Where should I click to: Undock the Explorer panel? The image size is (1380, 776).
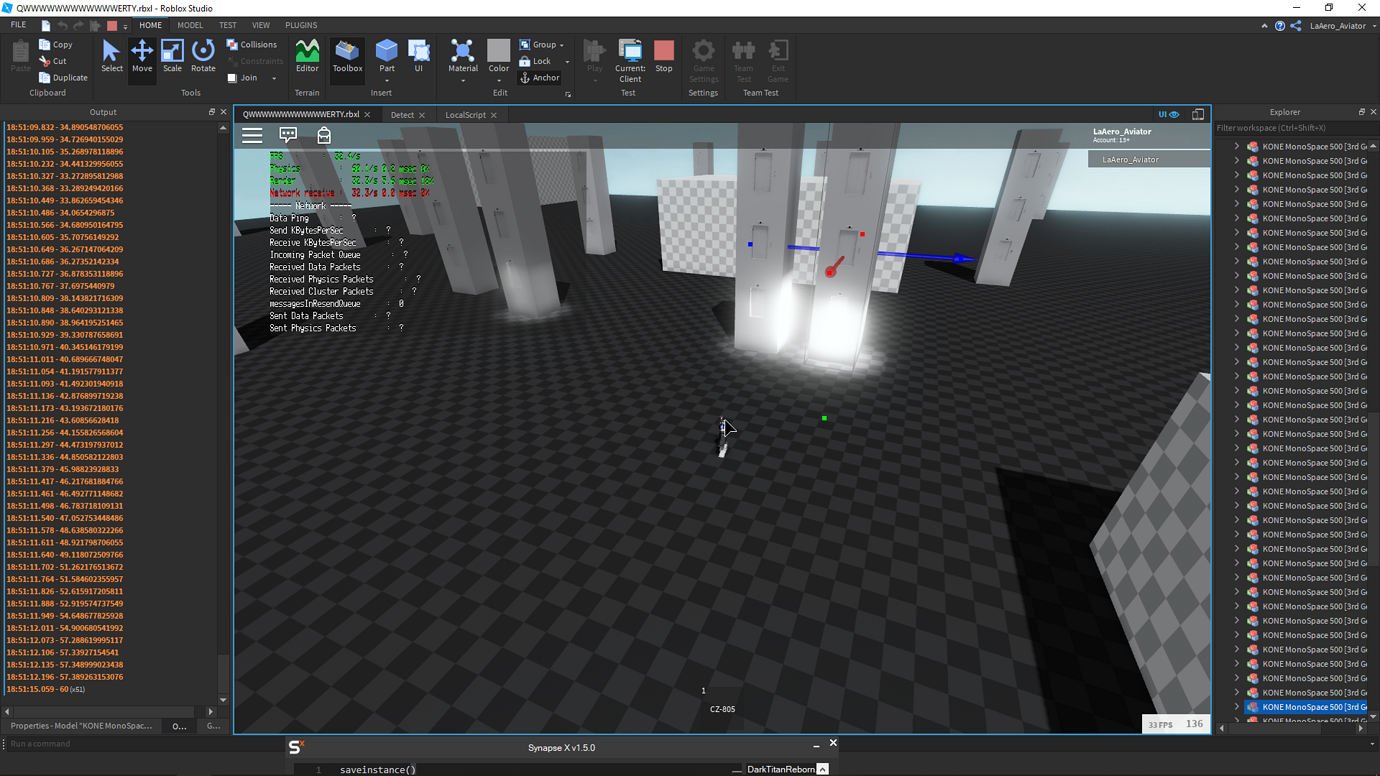1361,112
